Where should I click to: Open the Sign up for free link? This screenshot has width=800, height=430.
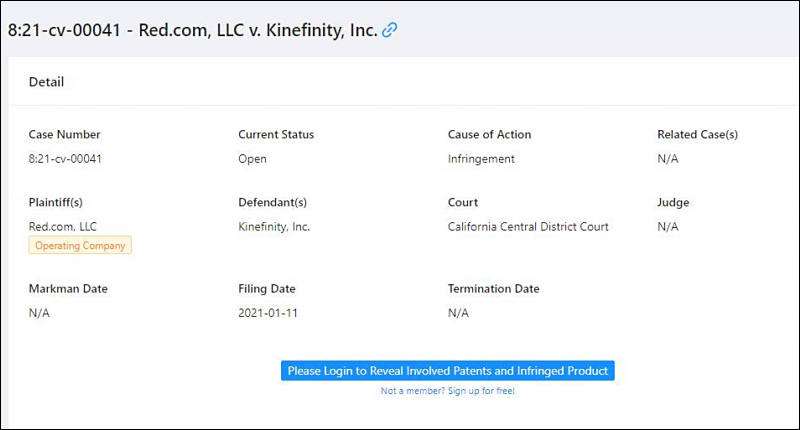(x=447, y=391)
